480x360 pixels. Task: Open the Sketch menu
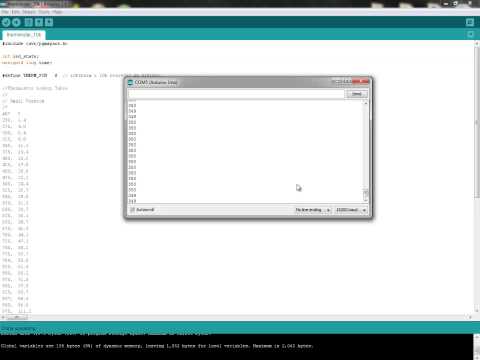[x=29, y=12]
